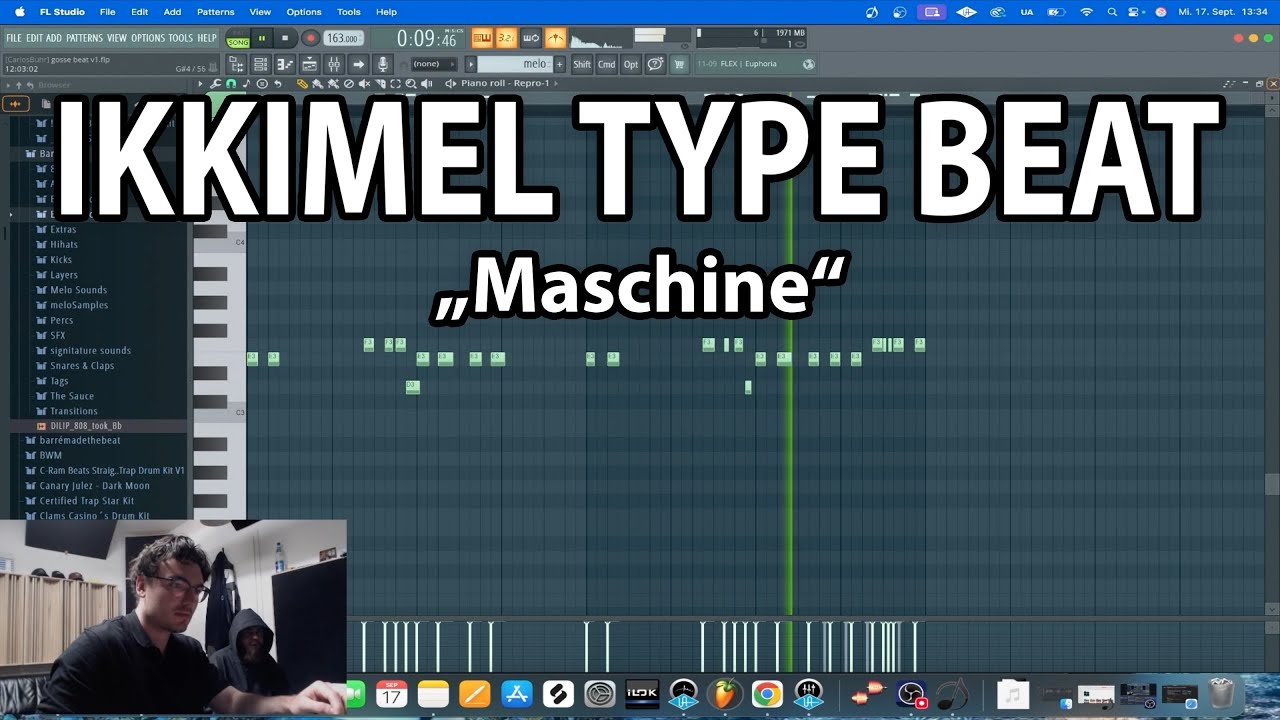Expand the Certified Trap Star Kit folder

coord(86,500)
